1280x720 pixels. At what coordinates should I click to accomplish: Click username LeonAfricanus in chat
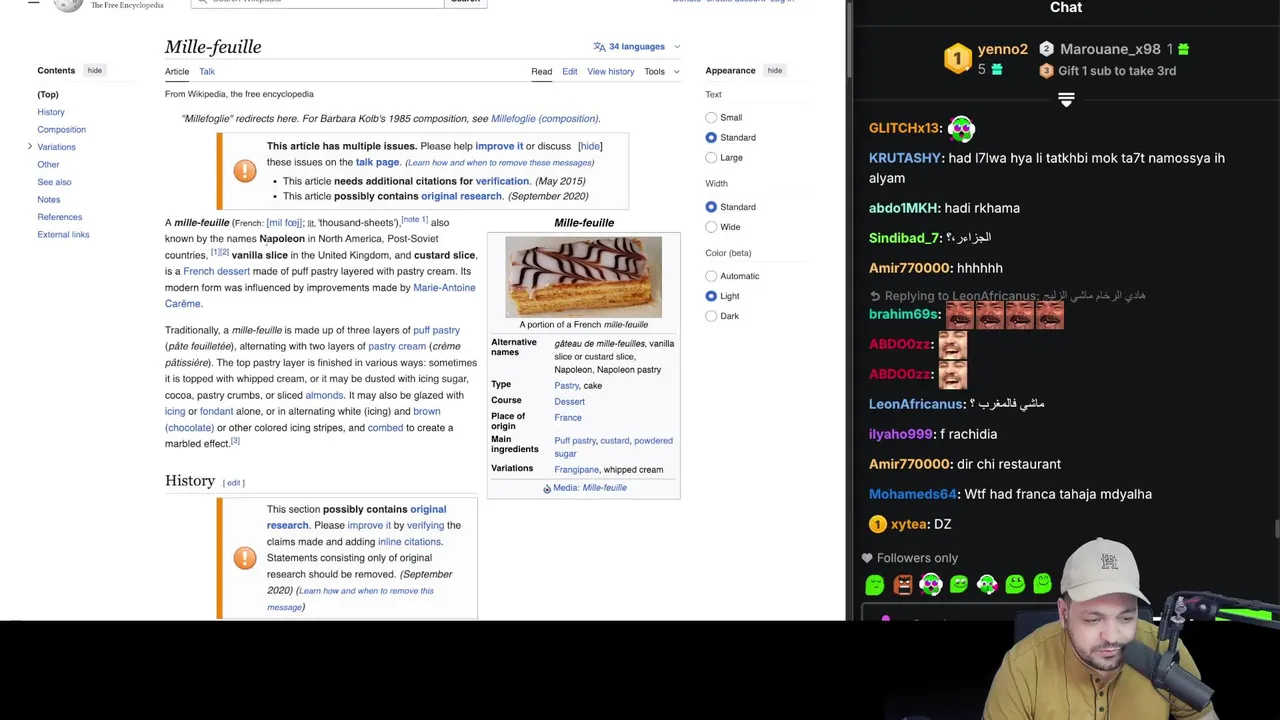915,404
